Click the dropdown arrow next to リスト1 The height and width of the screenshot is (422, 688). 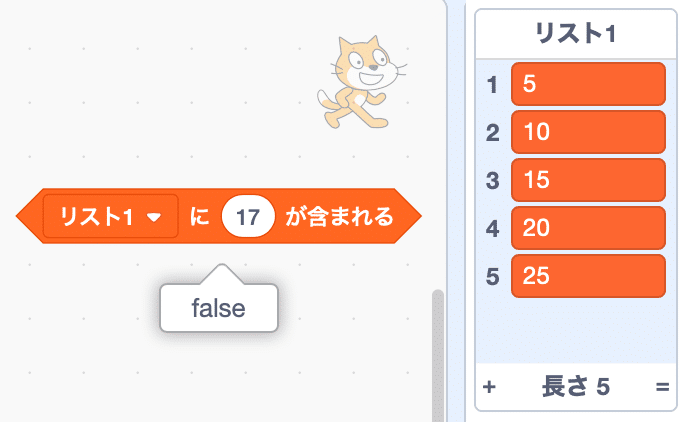[x=154, y=217]
